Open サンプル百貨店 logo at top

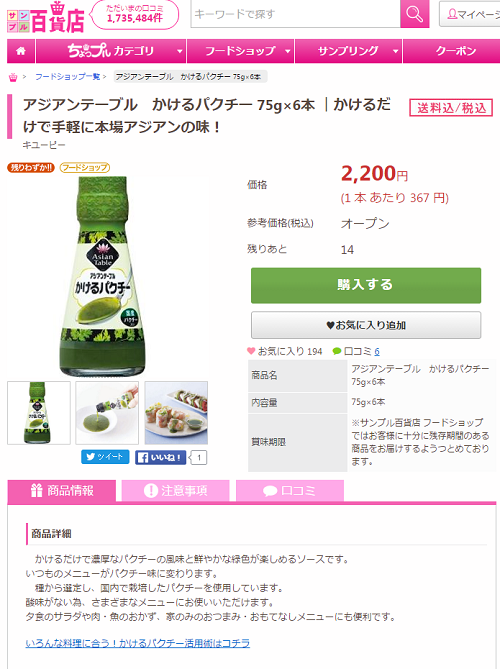pos(46,17)
